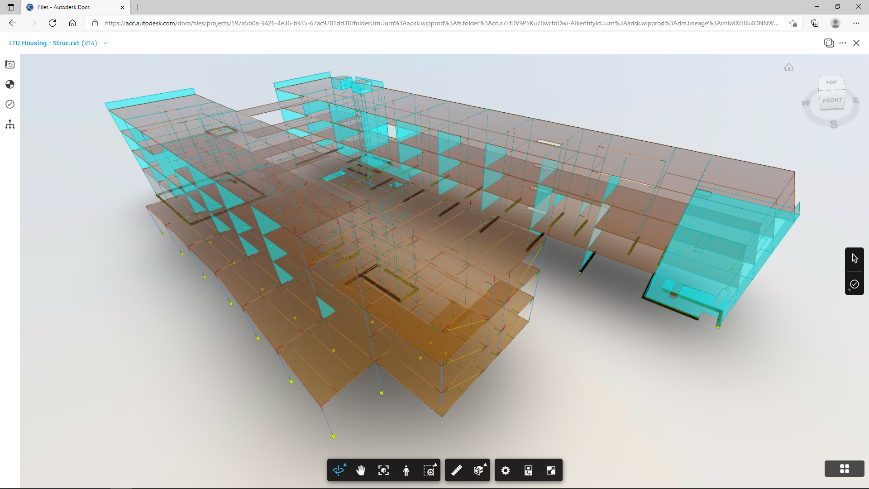Viewport: 869px width, 489px height.
Task: Click the FRONT face of the ViewCube
Action: click(x=832, y=100)
